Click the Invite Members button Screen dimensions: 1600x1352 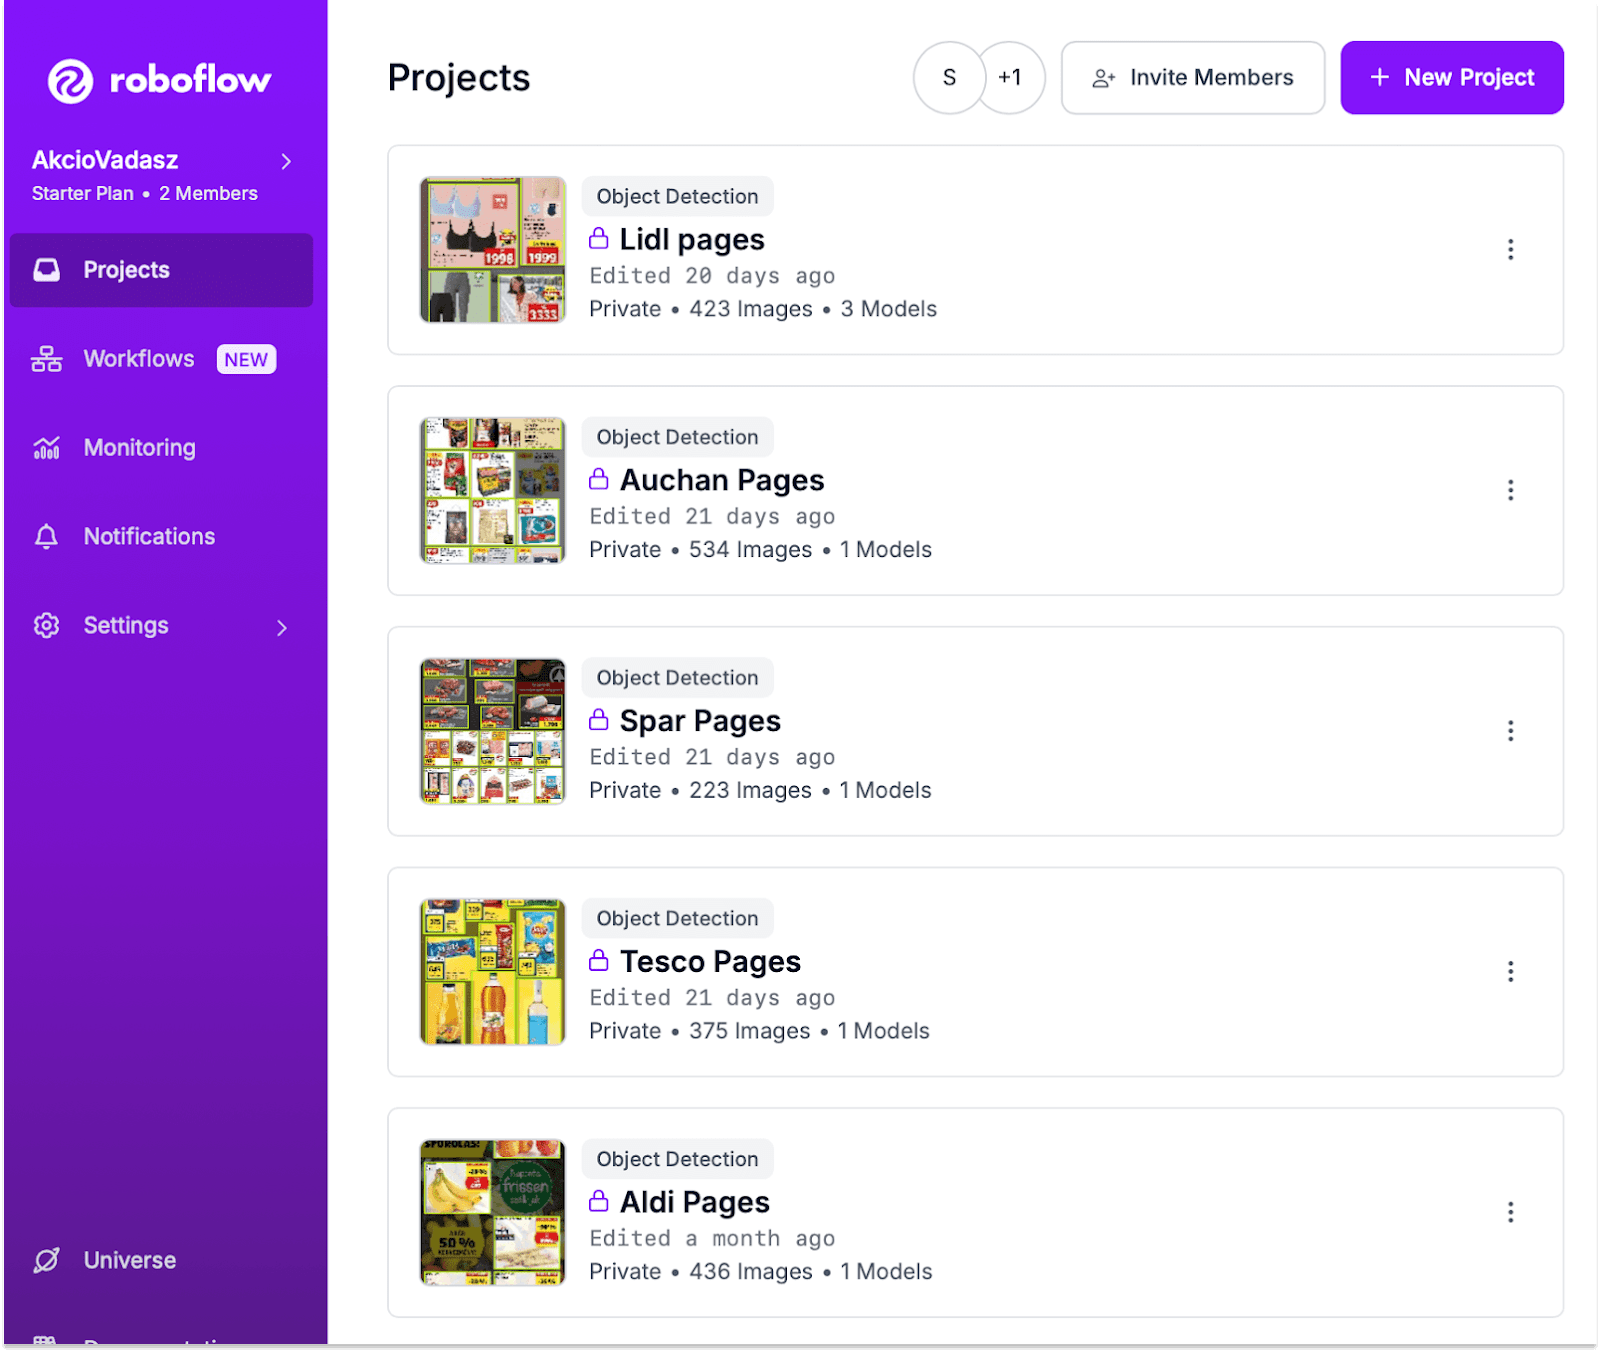(x=1193, y=78)
